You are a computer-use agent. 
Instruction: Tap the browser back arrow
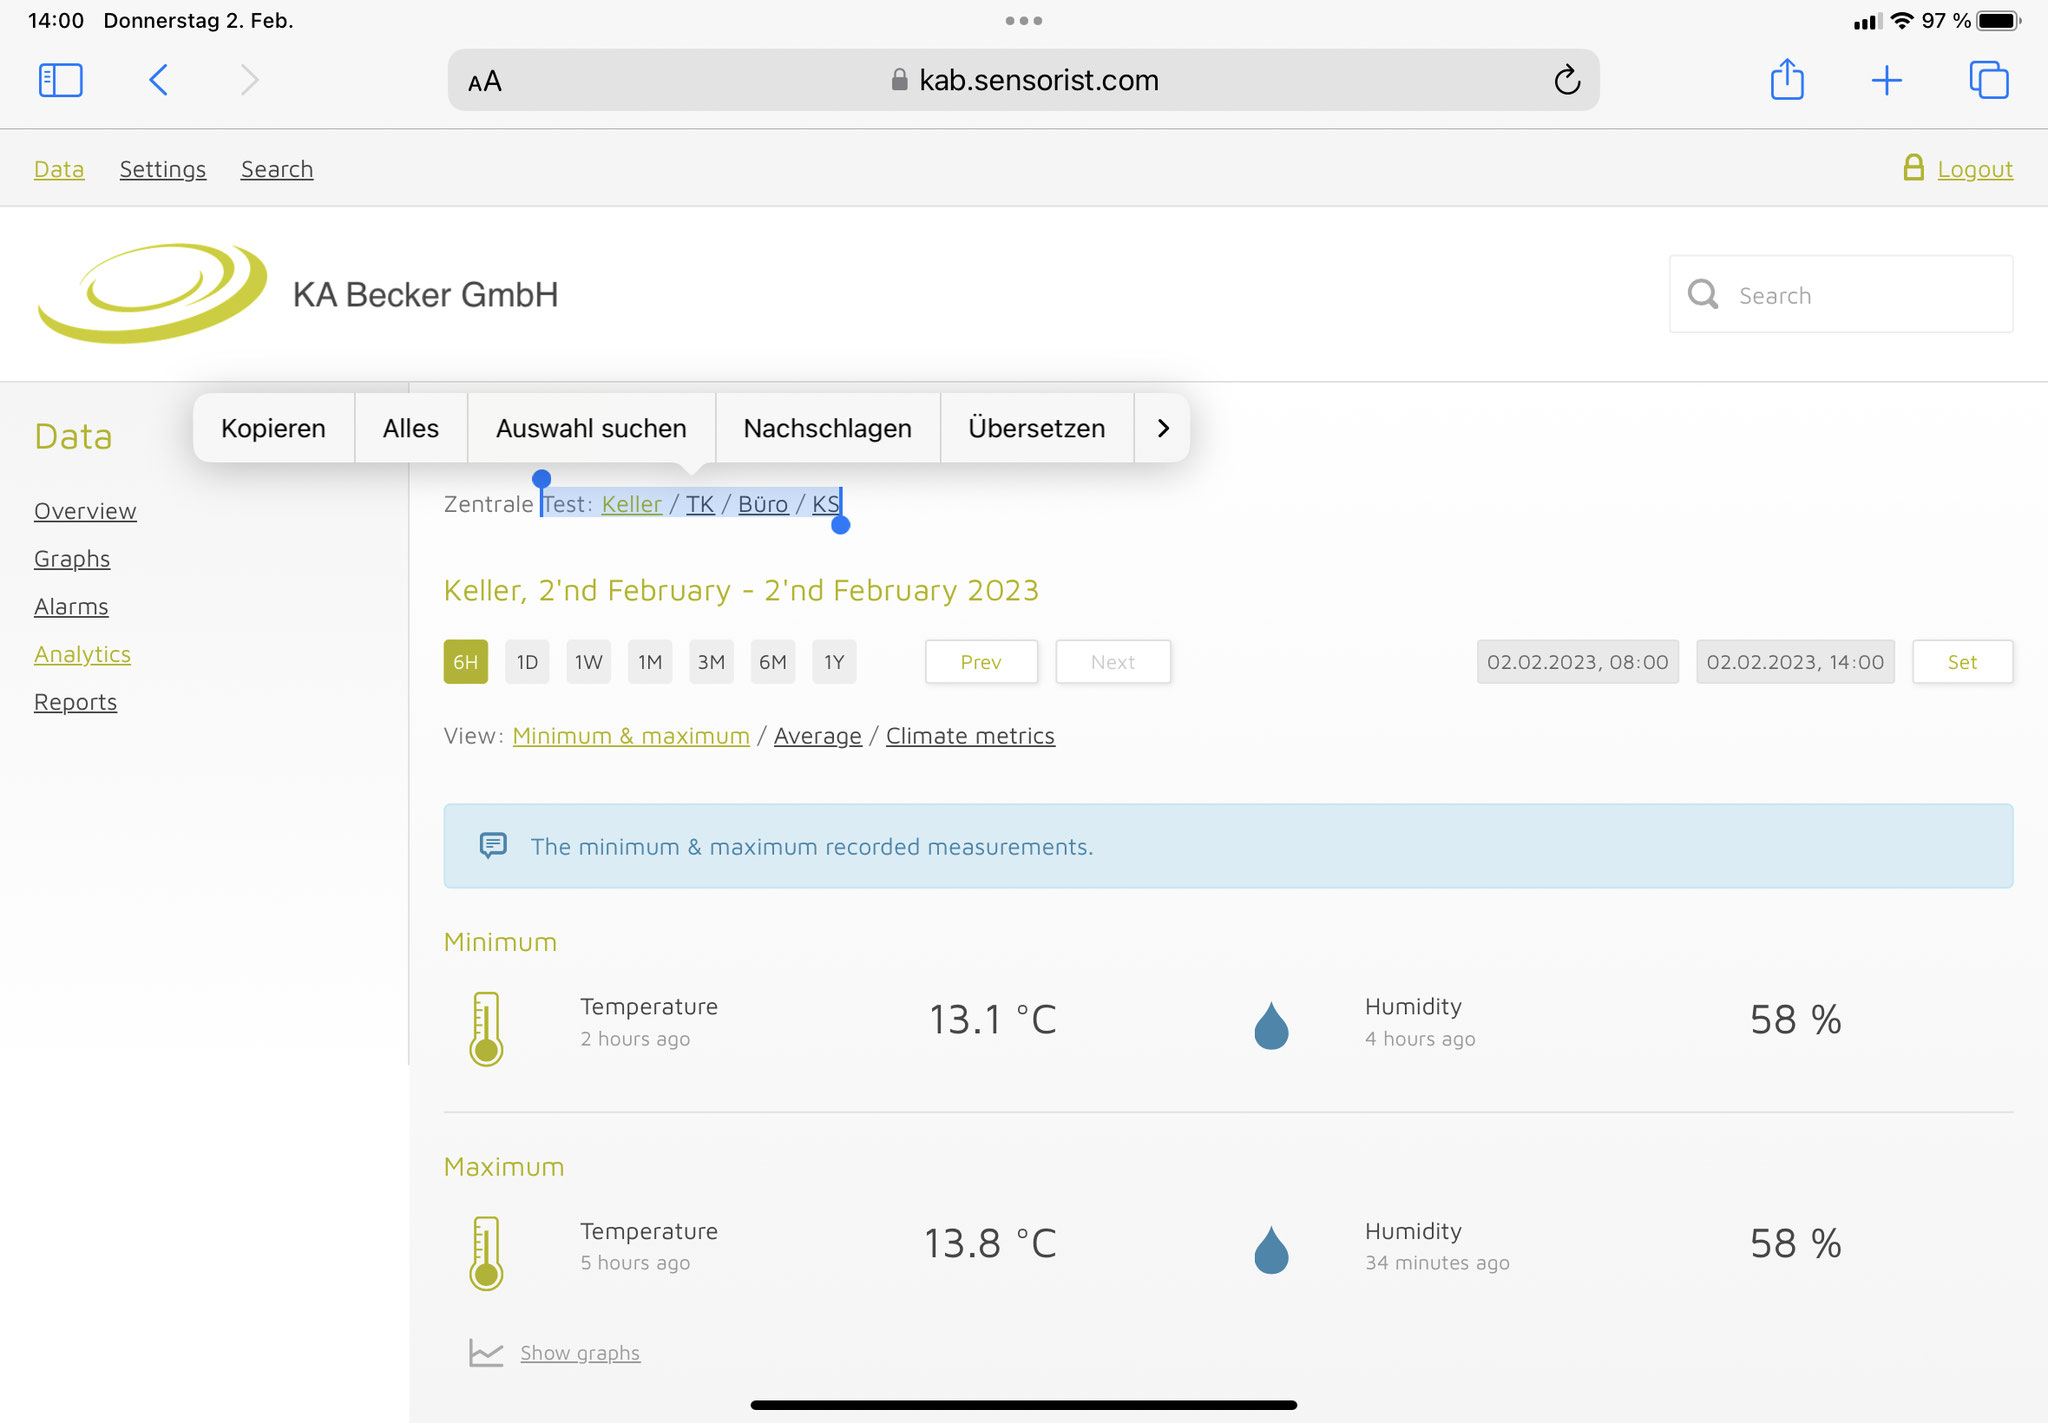click(x=158, y=80)
